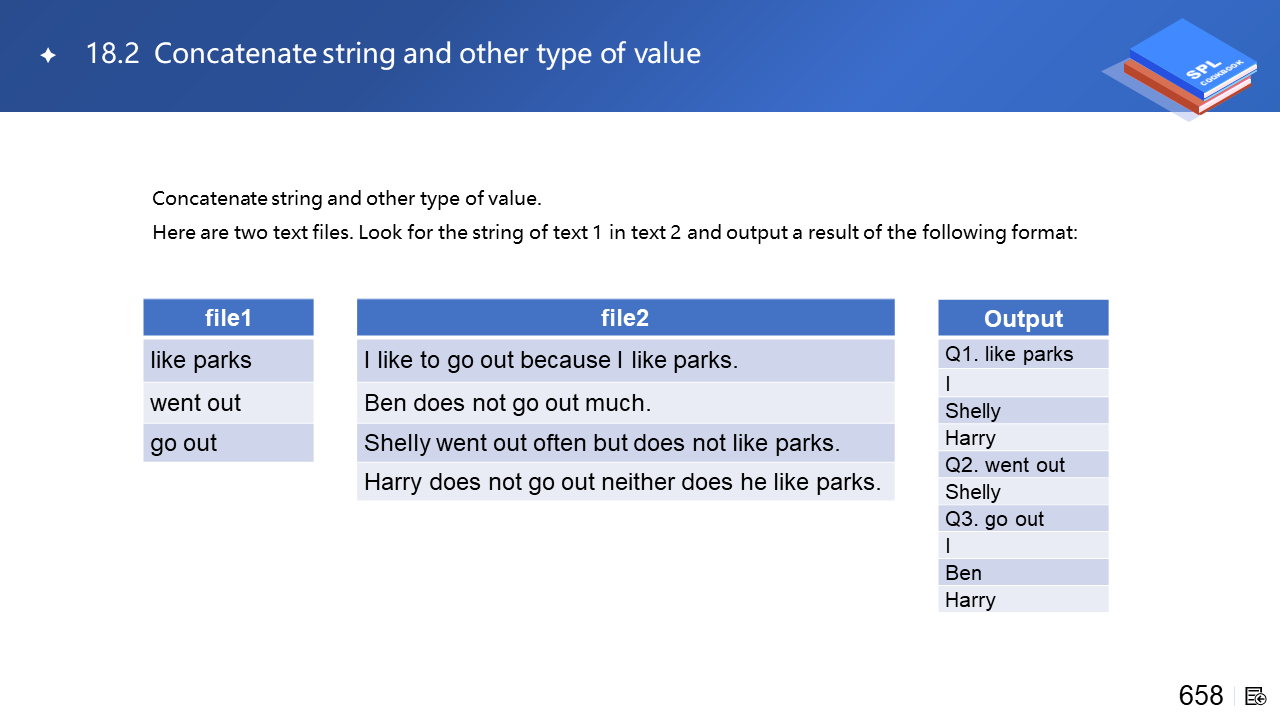
Task: Click the page number 658
Action: [x=1200, y=696]
